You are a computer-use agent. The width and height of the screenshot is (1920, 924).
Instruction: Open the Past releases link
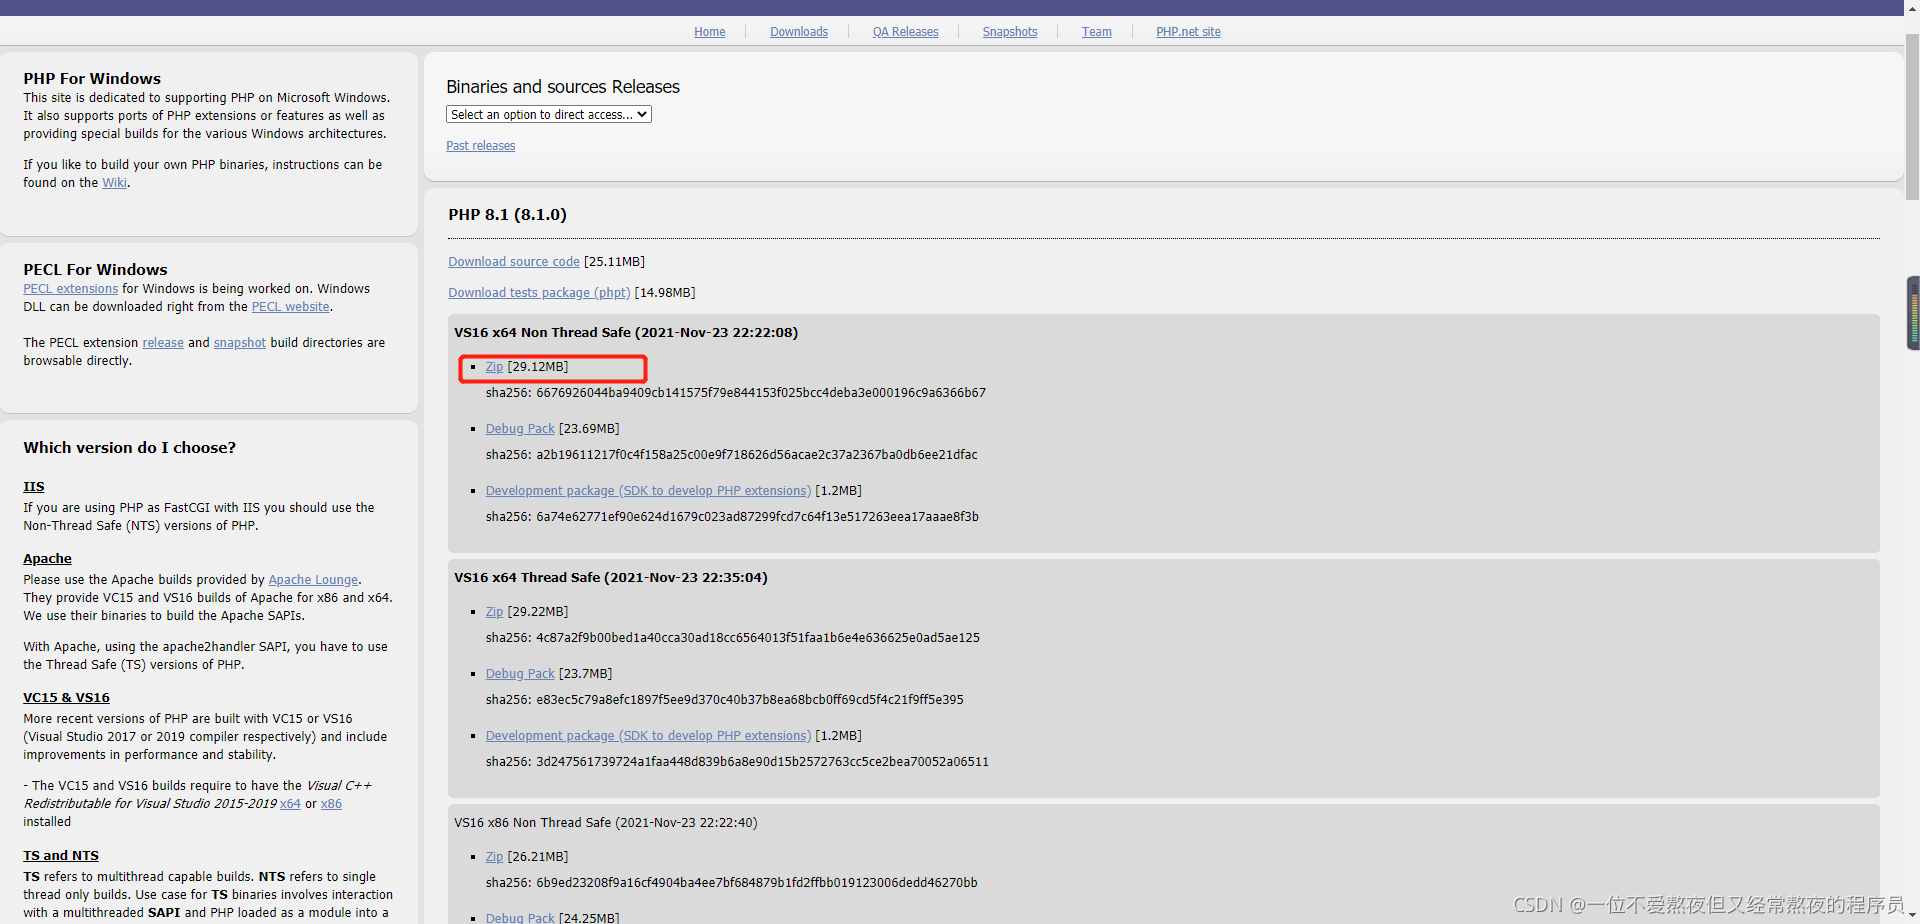pos(480,146)
